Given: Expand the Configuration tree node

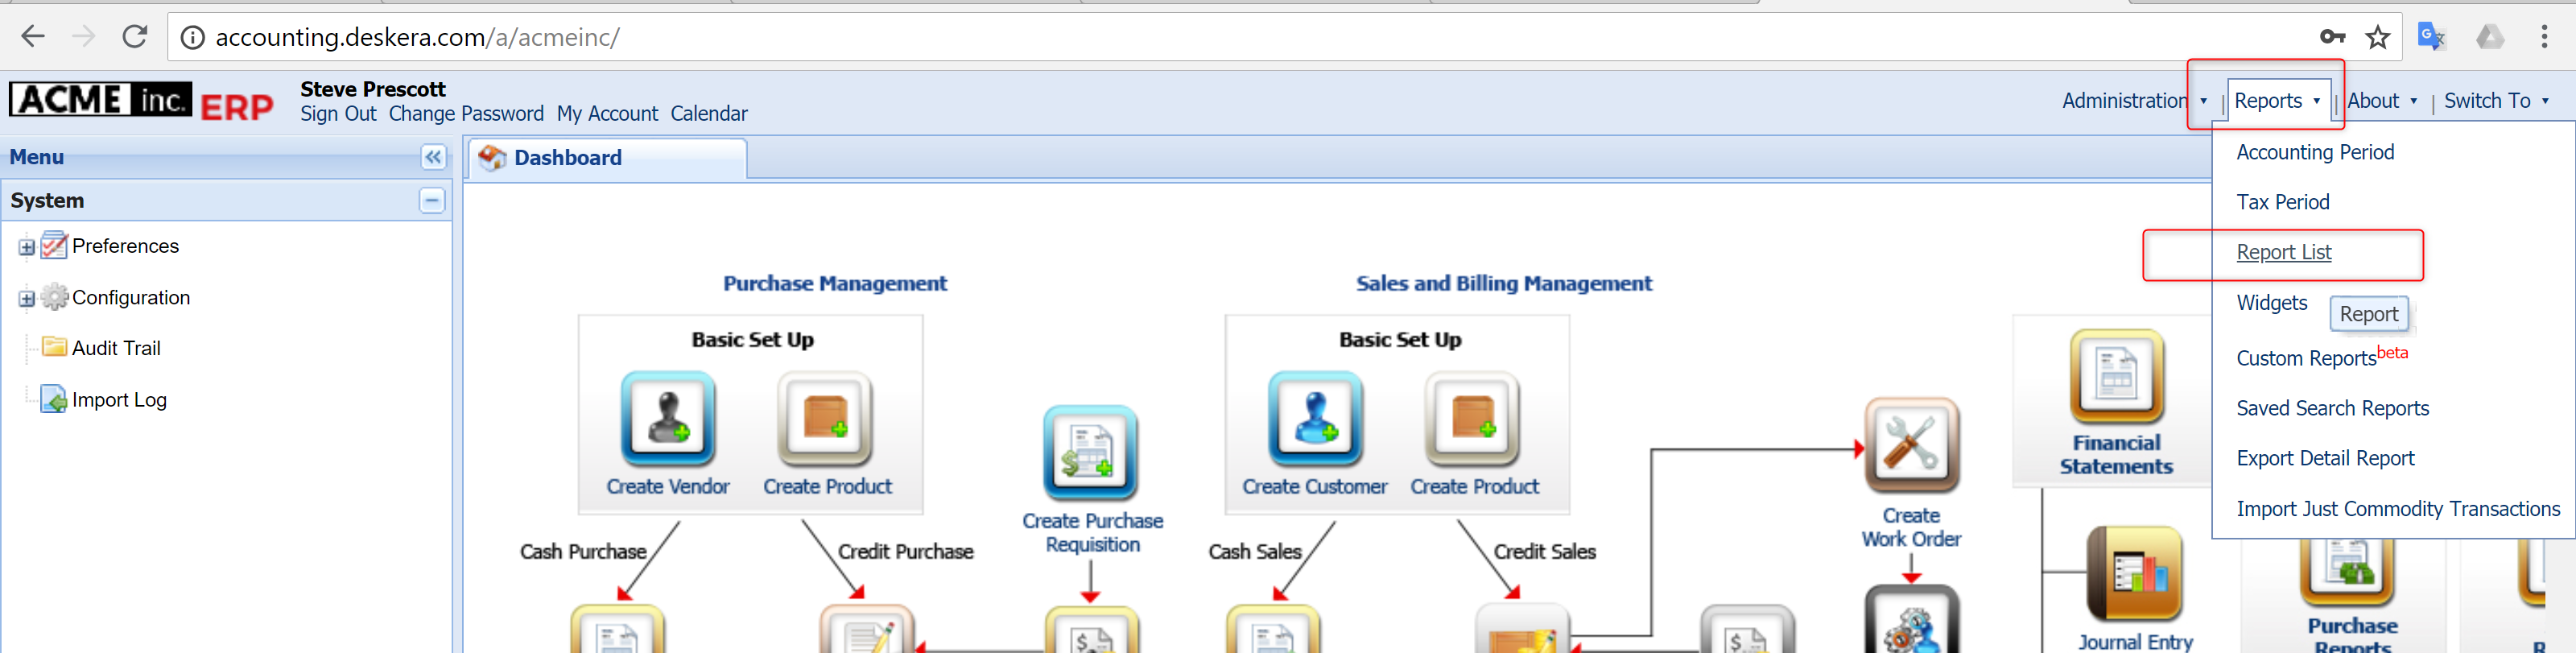Looking at the screenshot, I should [27, 299].
